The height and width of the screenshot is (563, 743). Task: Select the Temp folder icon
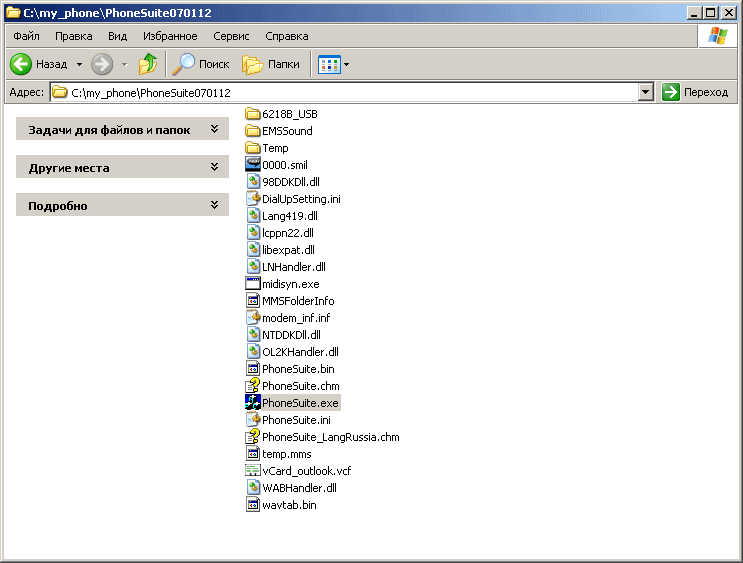point(253,148)
